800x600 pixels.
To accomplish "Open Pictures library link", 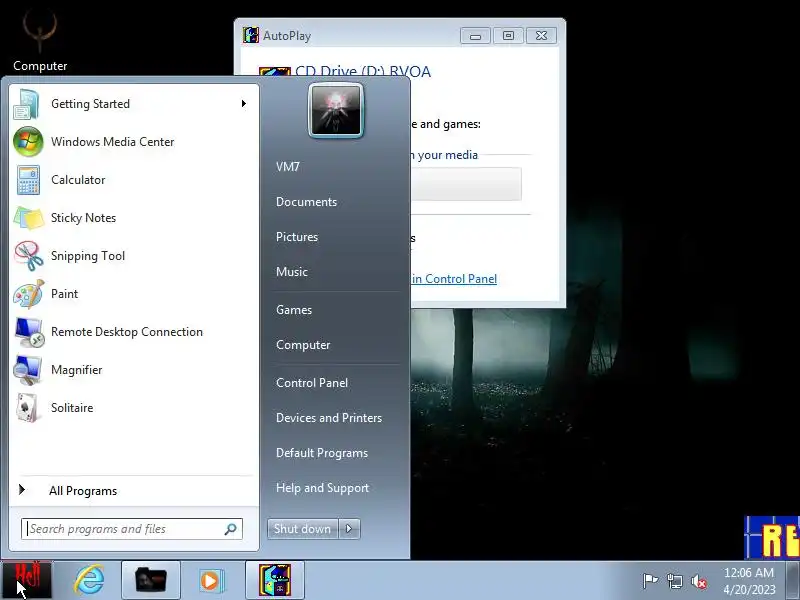I will point(297,237).
